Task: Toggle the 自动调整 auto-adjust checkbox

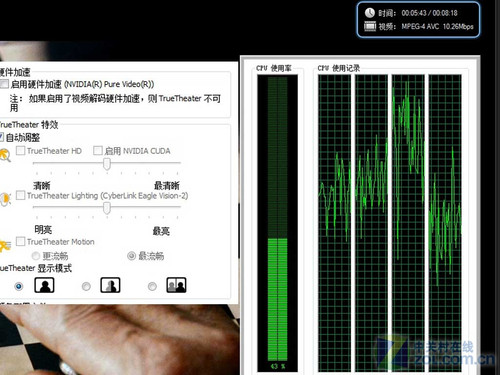Action: pyautogui.click(x=1, y=137)
